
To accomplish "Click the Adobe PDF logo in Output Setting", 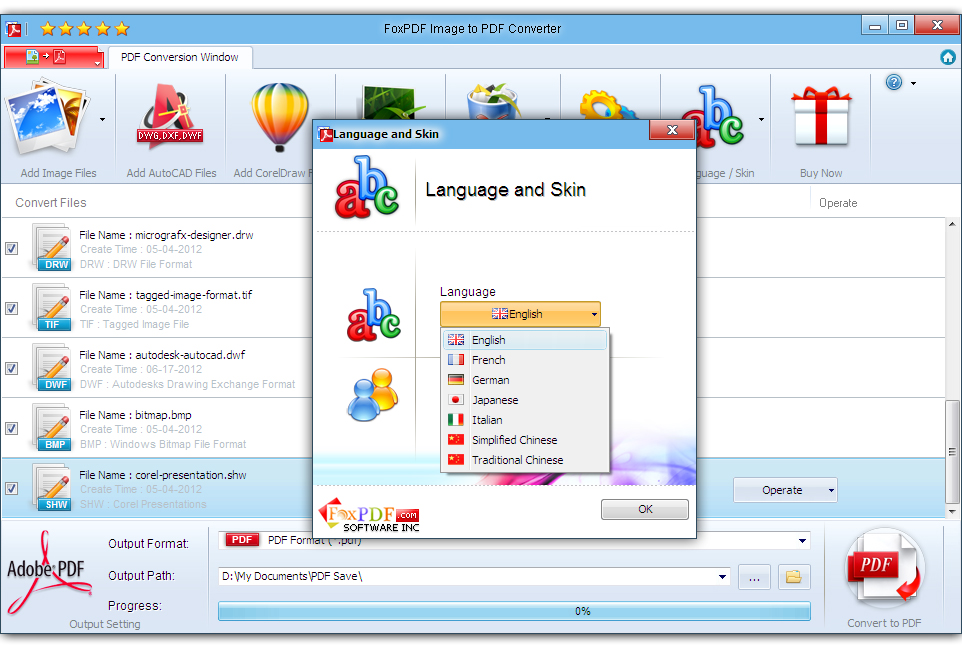I will [x=49, y=572].
